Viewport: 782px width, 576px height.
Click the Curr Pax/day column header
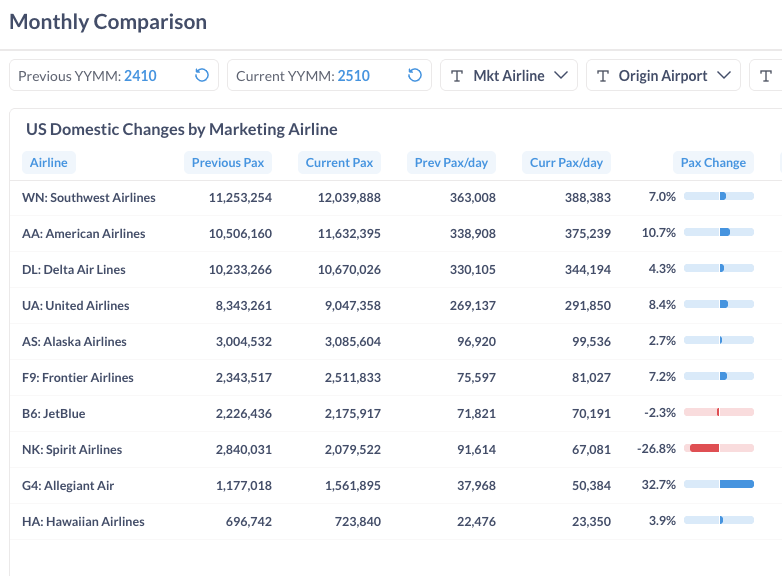click(x=567, y=163)
